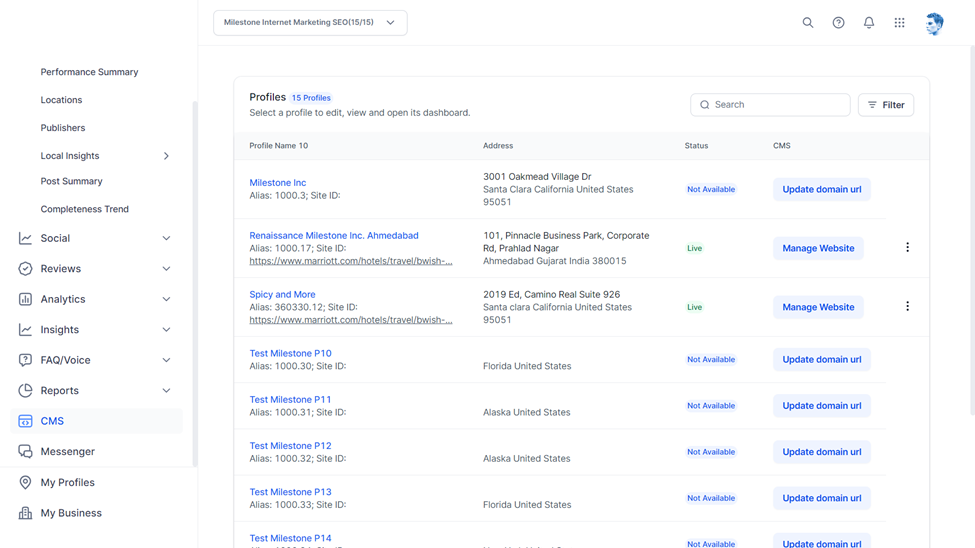Expand the Reports section chevron

166,391
